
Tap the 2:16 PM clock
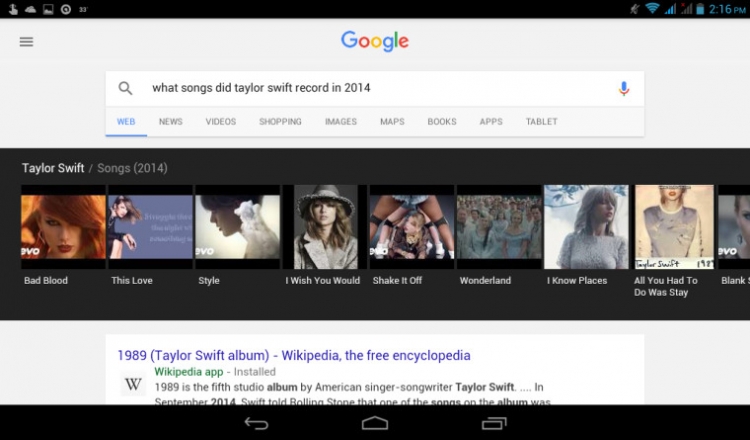[x=728, y=9]
